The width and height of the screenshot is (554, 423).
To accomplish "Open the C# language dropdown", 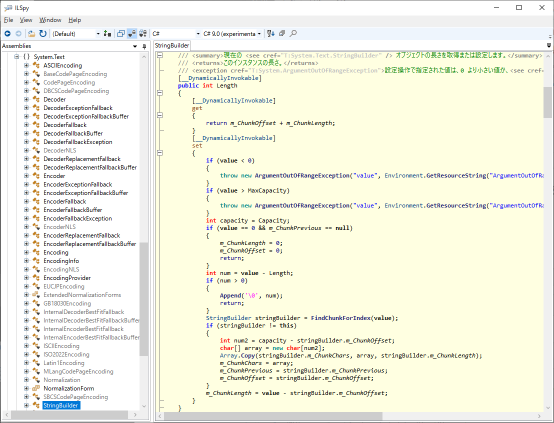I will point(176,34).
